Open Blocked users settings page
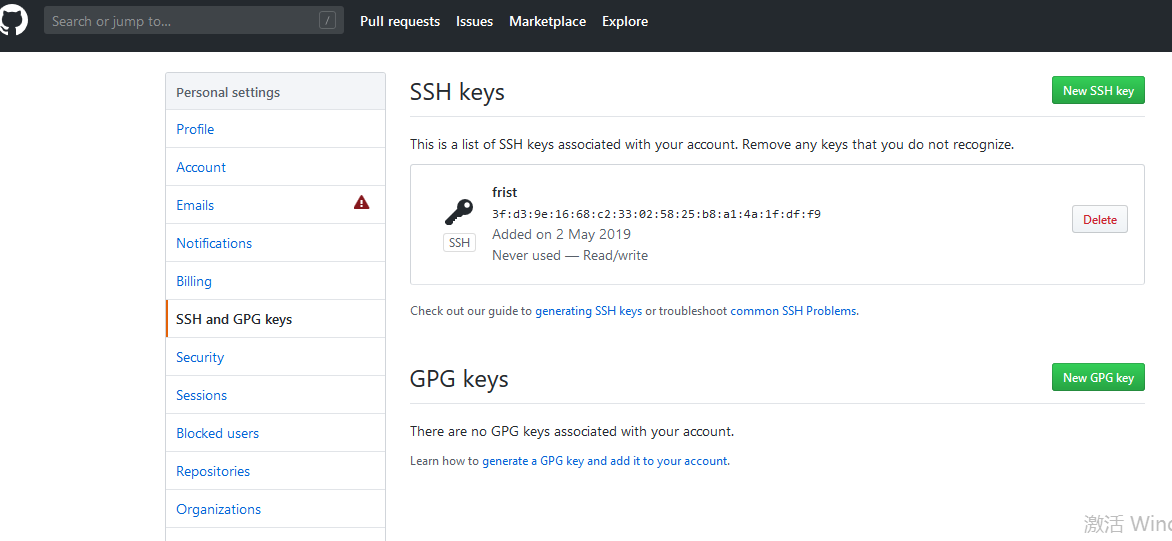 point(217,433)
